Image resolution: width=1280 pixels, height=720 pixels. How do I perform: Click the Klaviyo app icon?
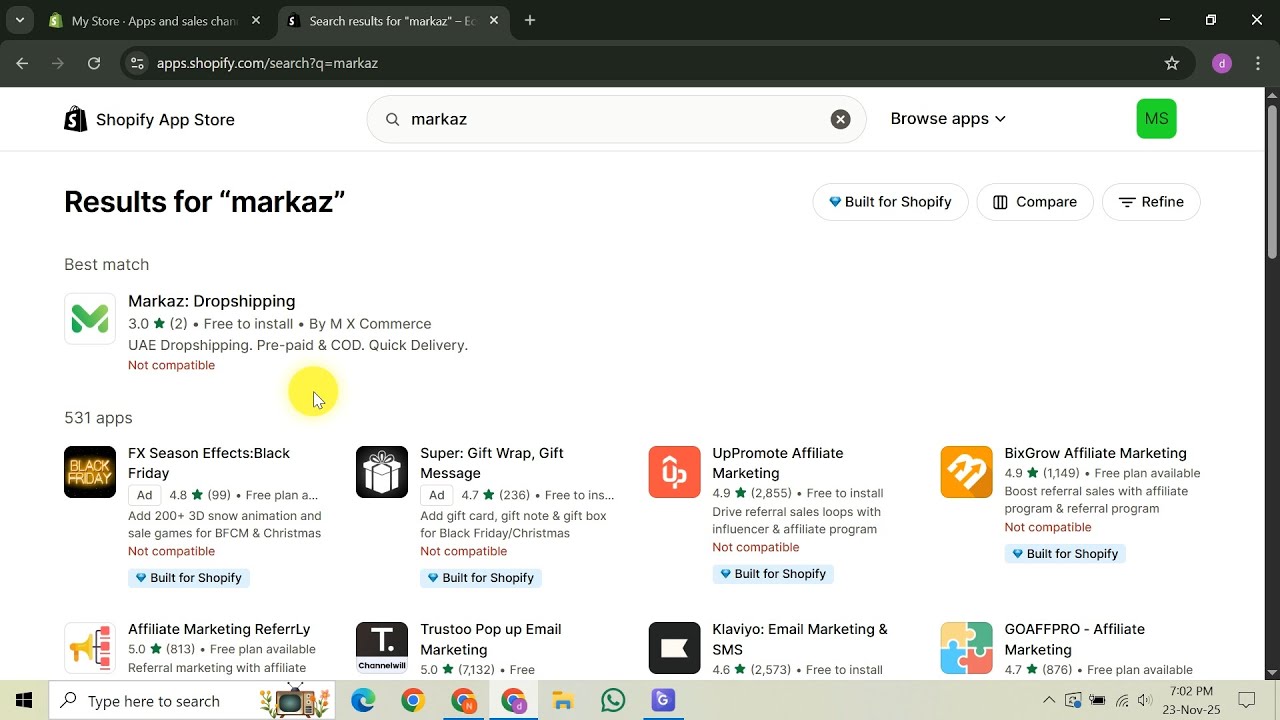point(674,648)
